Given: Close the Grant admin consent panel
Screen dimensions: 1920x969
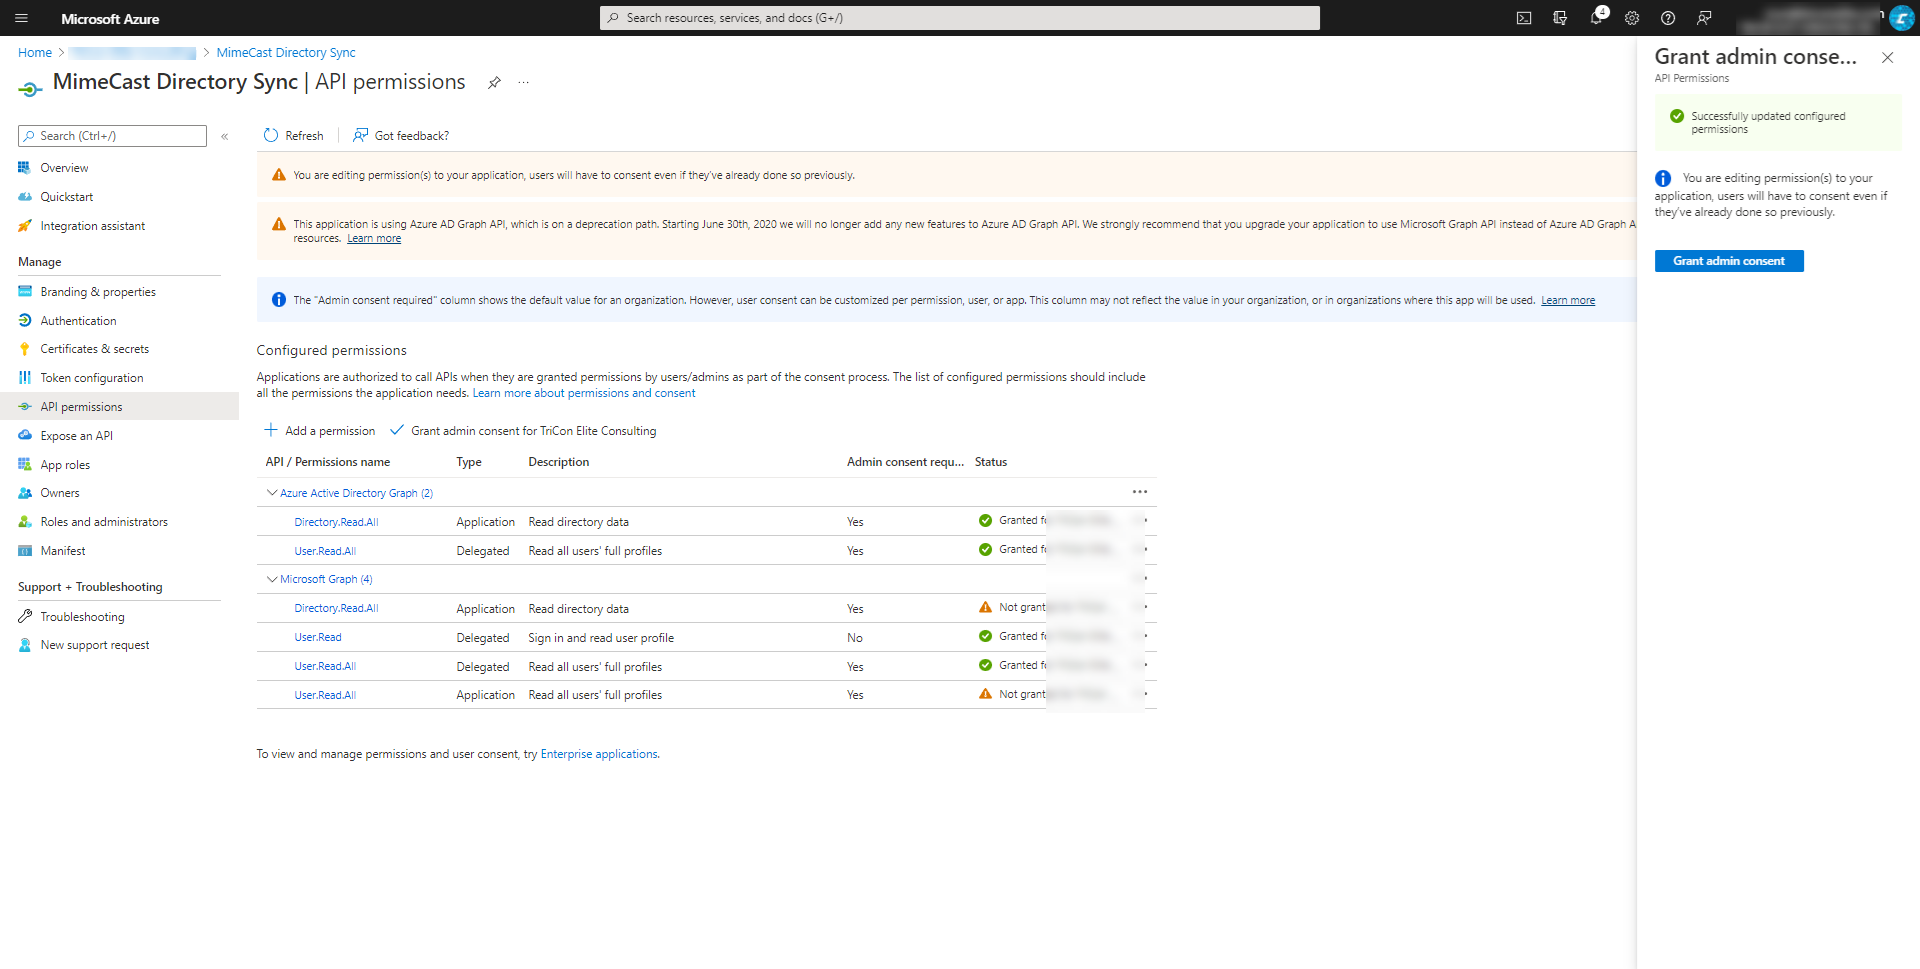Looking at the screenshot, I should coord(1887,58).
